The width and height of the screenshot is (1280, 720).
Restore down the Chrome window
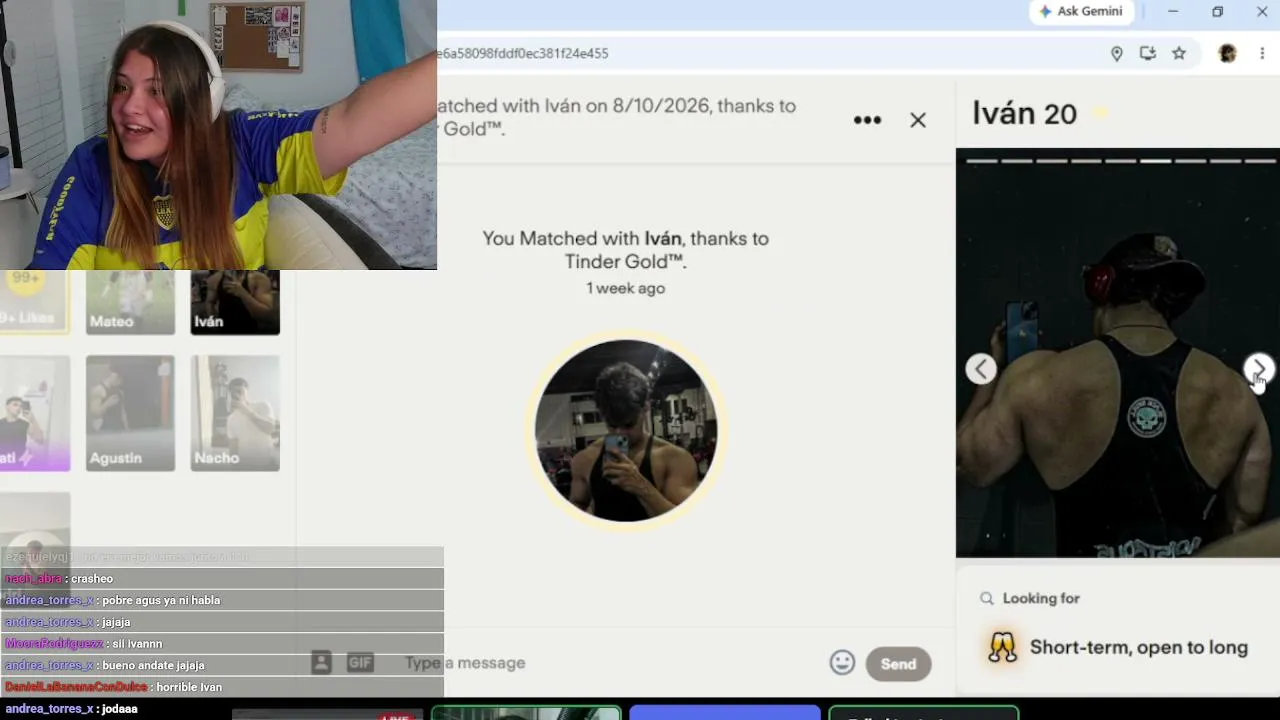[1217, 12]
